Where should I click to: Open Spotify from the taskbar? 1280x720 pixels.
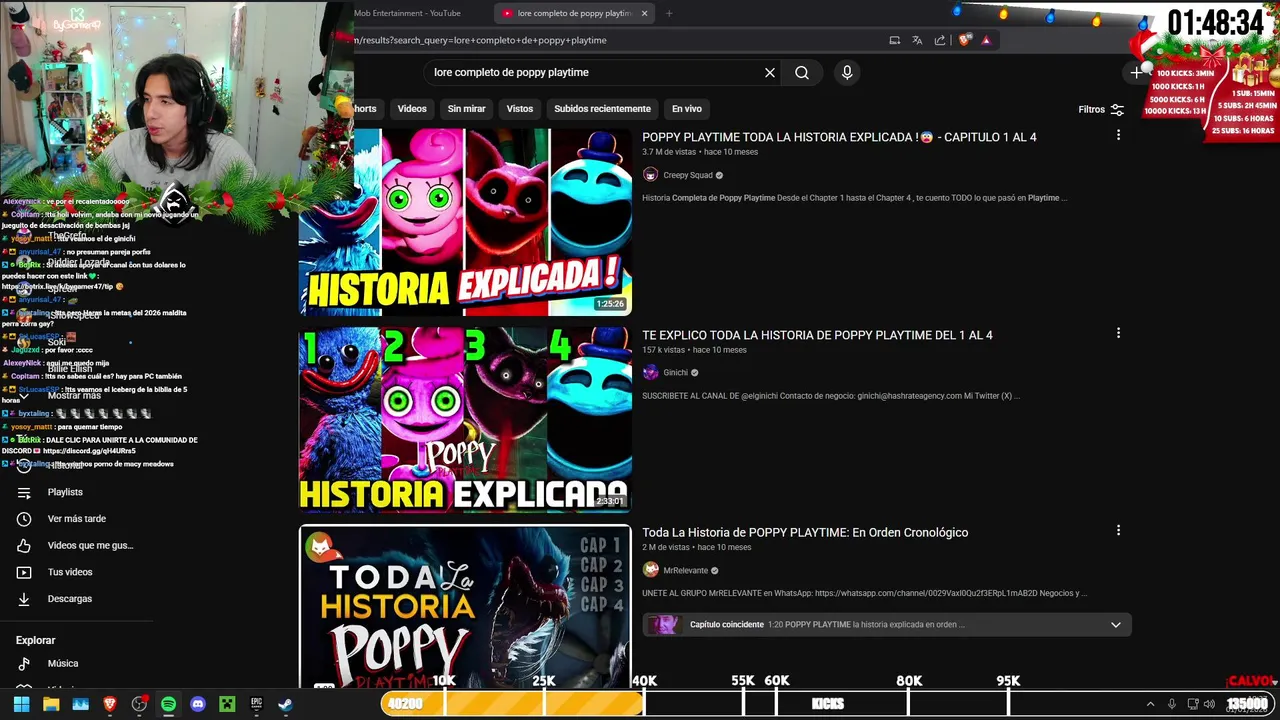(x=168, y=704)
